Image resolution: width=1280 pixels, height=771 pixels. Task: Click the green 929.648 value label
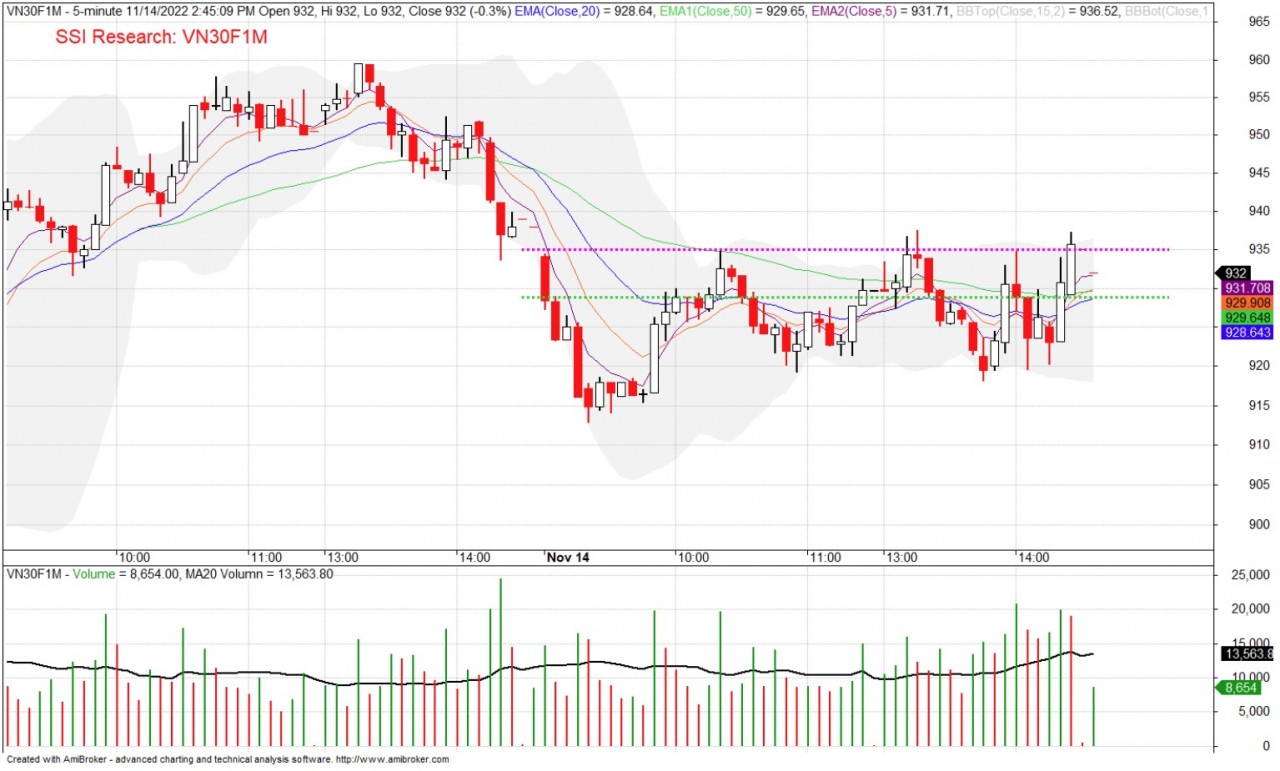coord(1248,317)
